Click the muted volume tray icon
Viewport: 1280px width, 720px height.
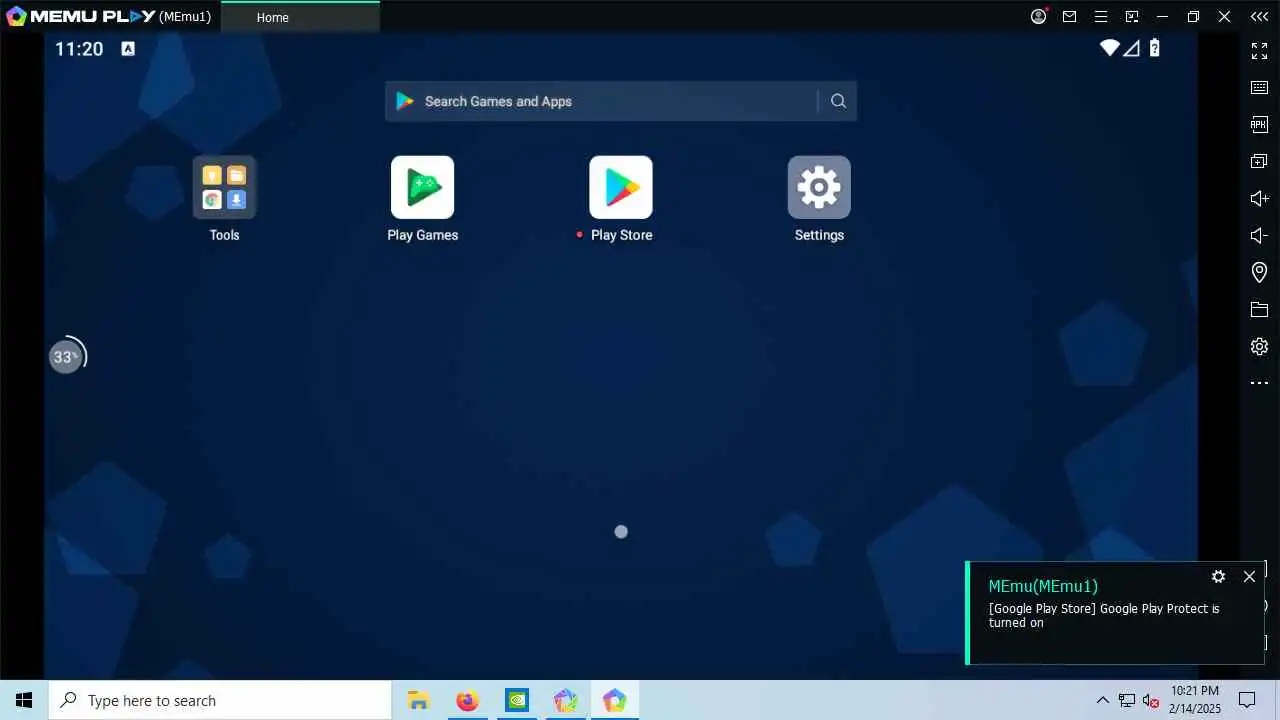pyautogui.click(x=1150, y=700)
